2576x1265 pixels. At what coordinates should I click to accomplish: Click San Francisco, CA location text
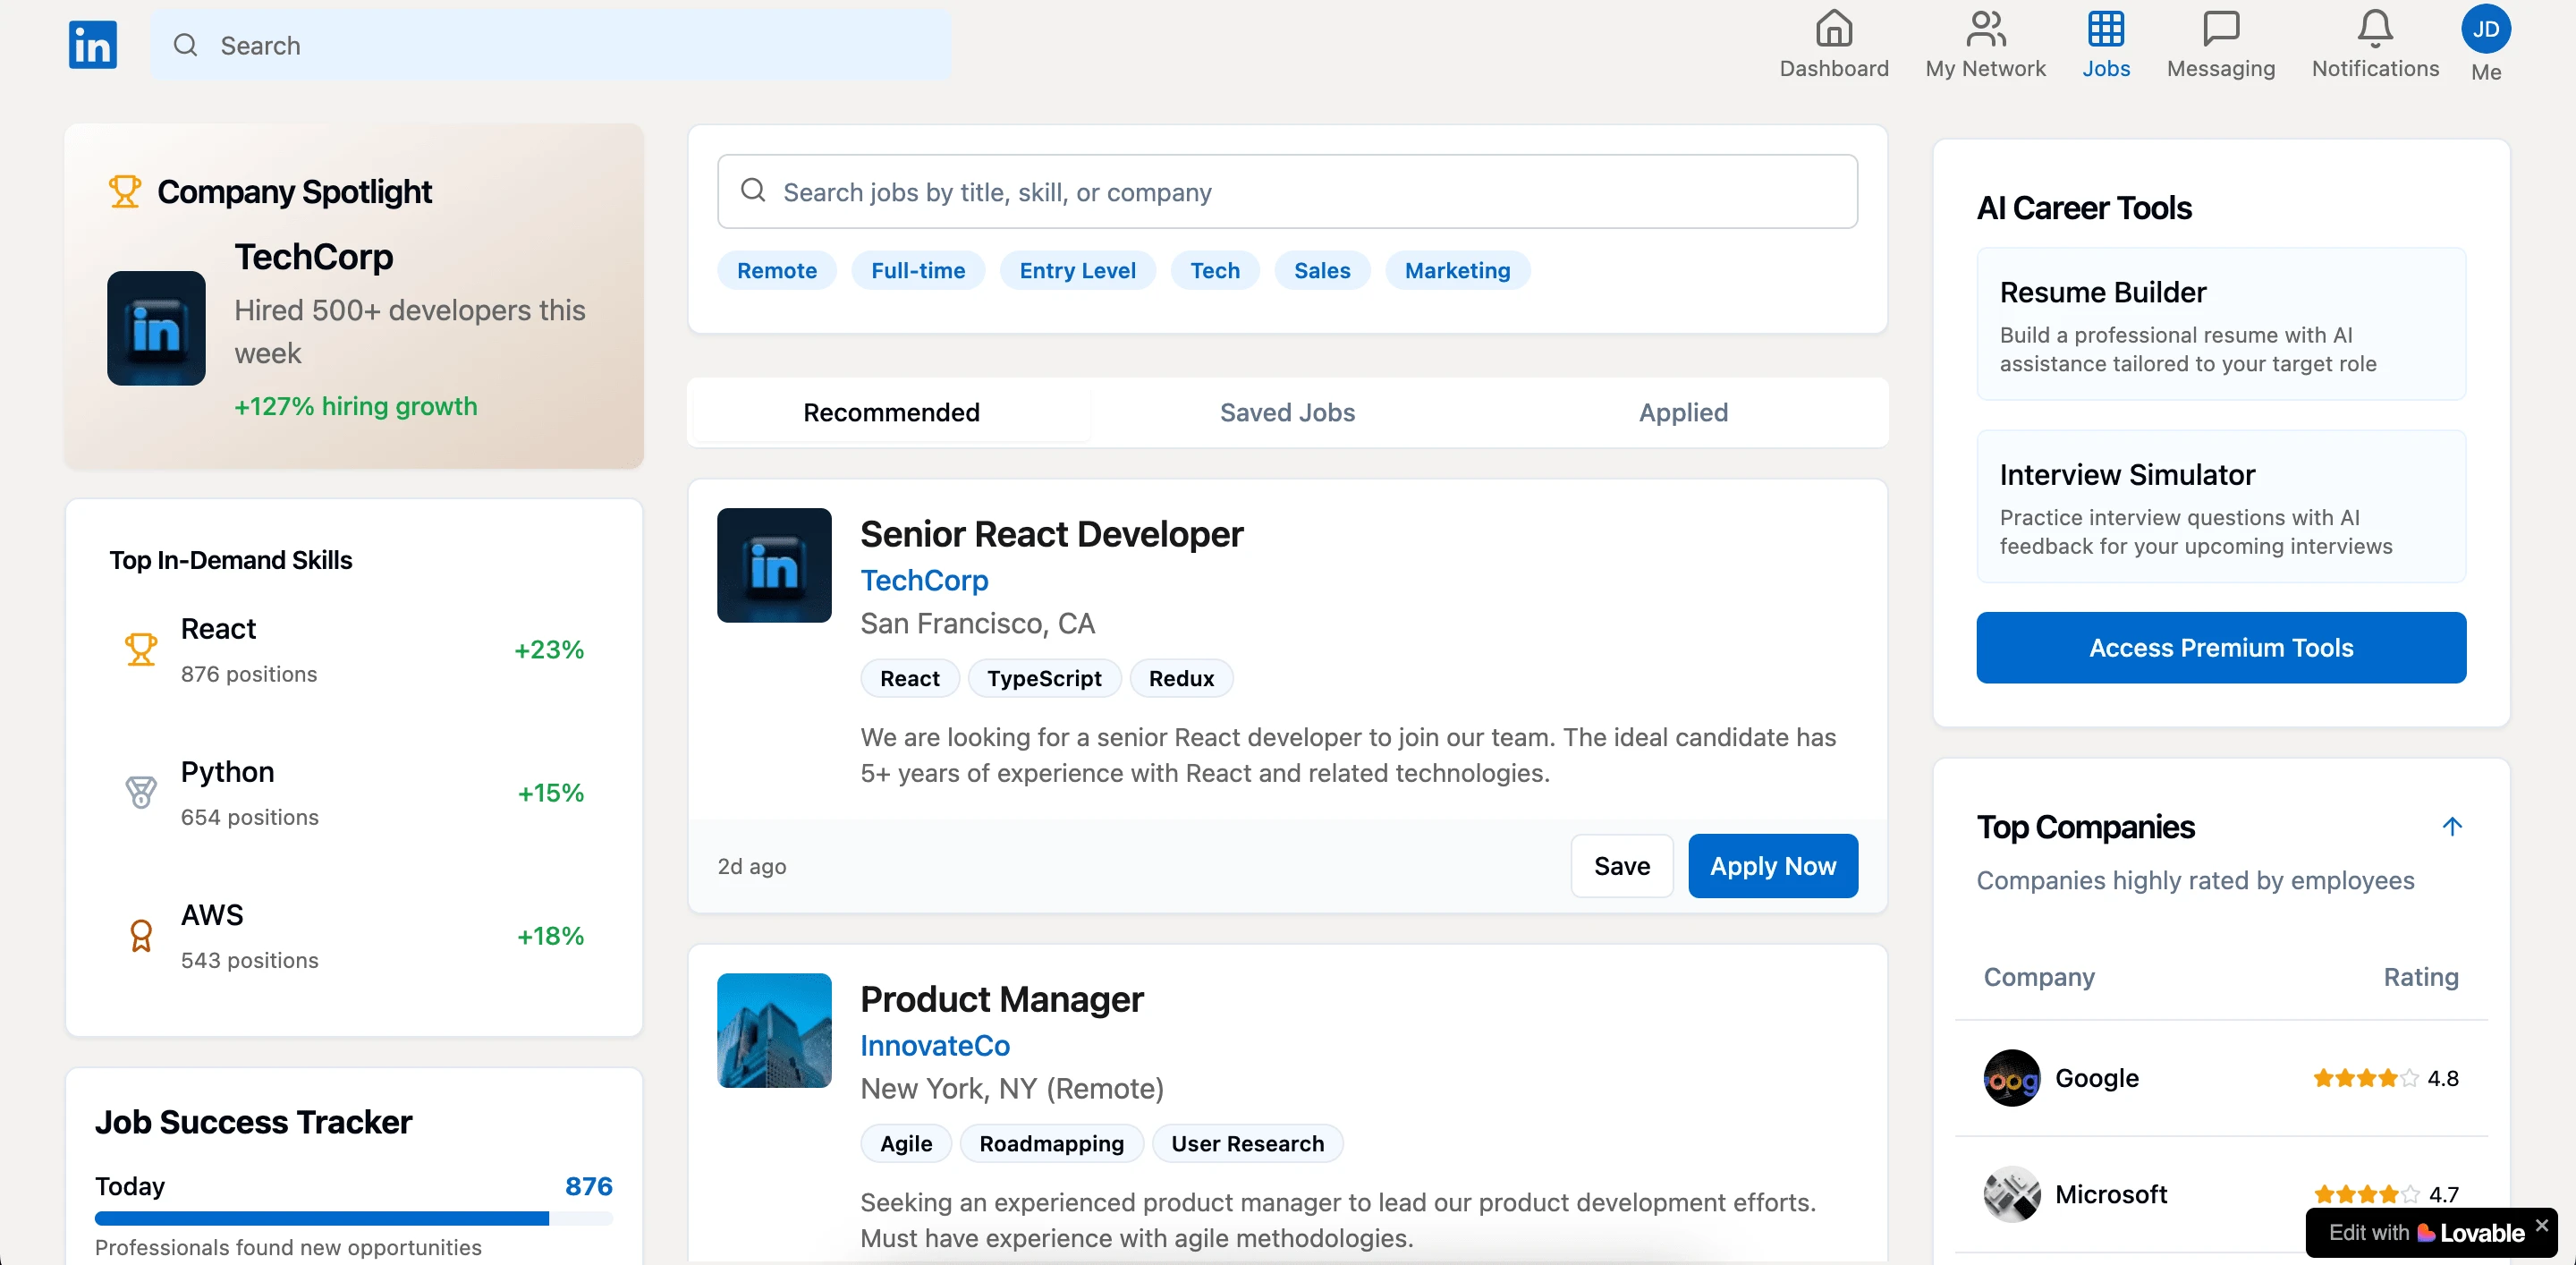(977, 623)
